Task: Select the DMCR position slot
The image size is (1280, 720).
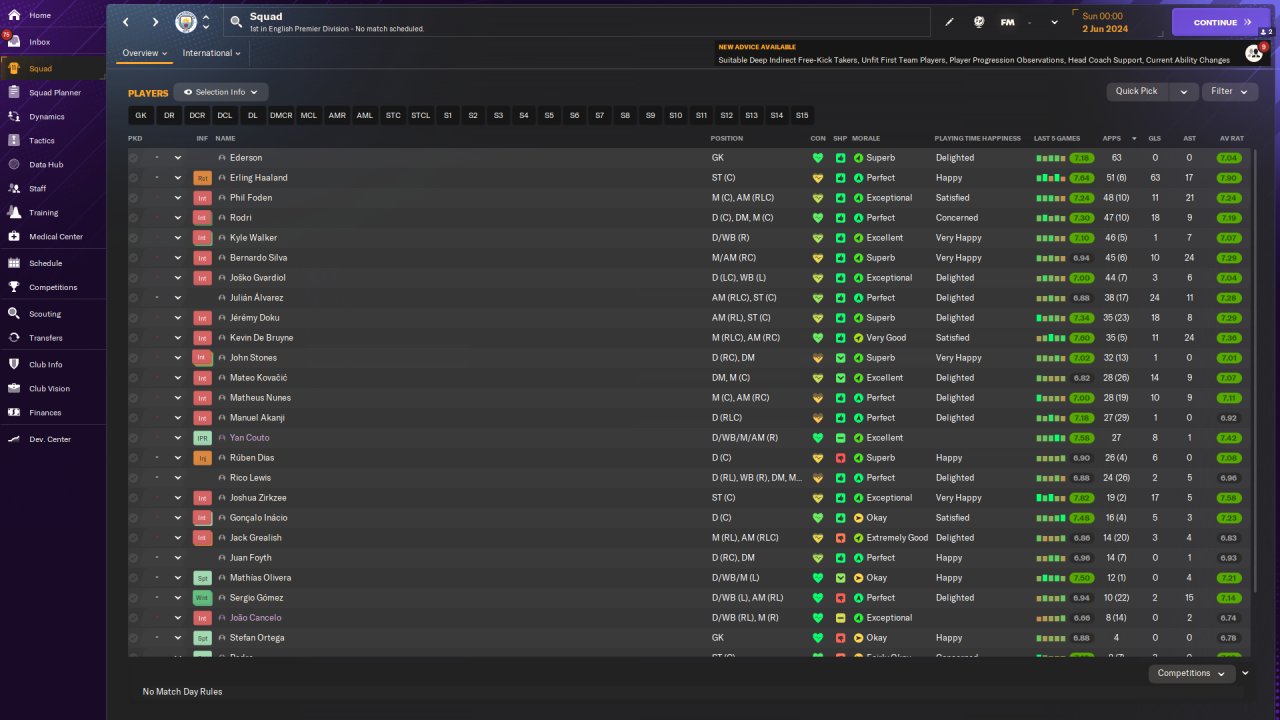Action: point(281,115)
